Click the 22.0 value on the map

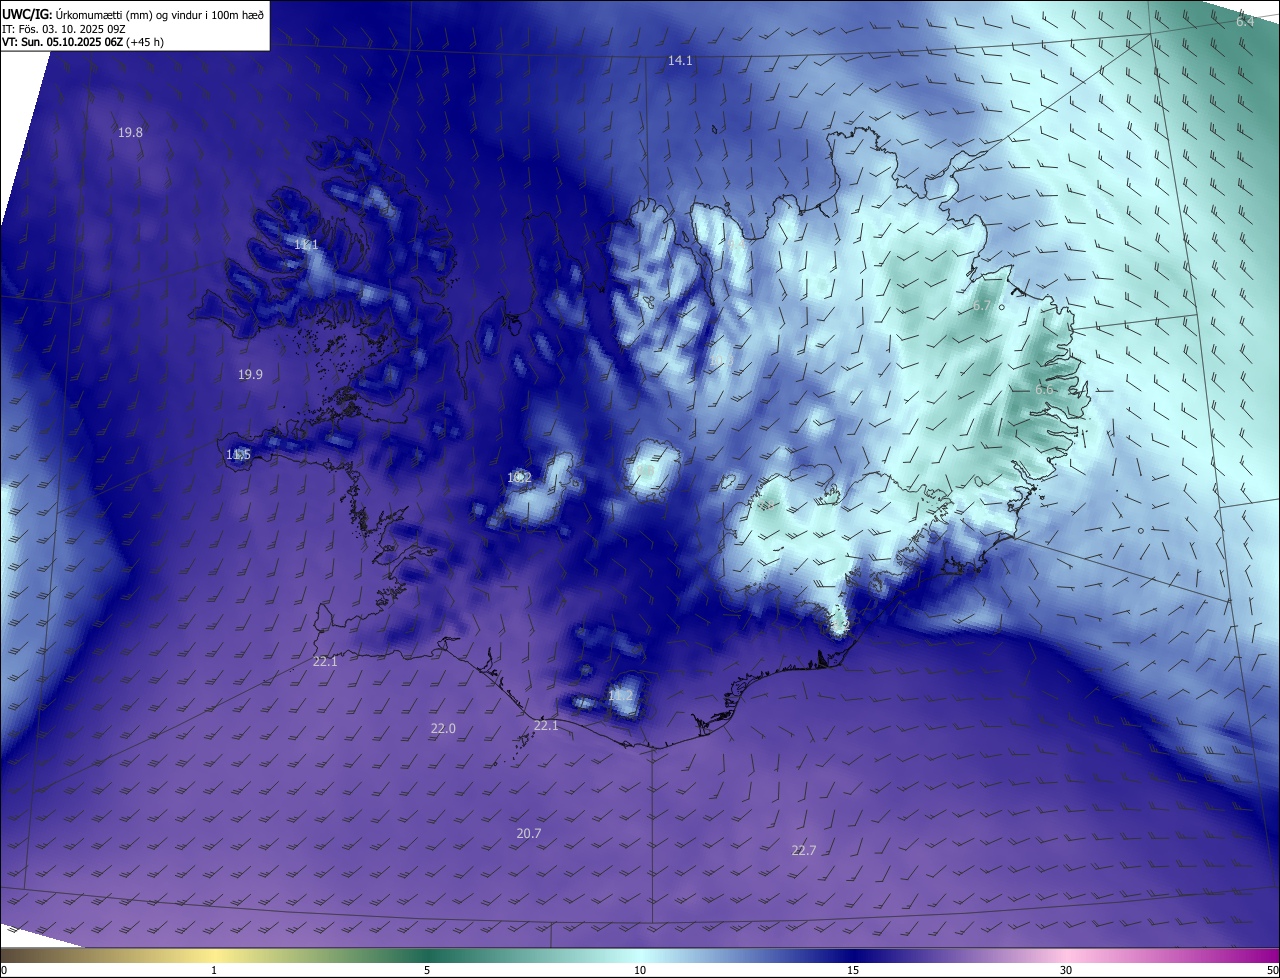(443, 729)
